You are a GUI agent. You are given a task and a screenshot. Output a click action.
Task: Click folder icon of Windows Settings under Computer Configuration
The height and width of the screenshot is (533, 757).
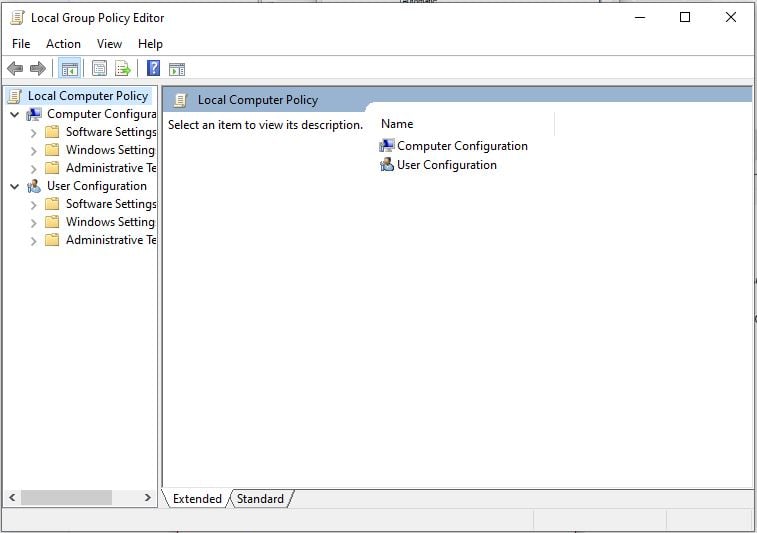point(52,150)
